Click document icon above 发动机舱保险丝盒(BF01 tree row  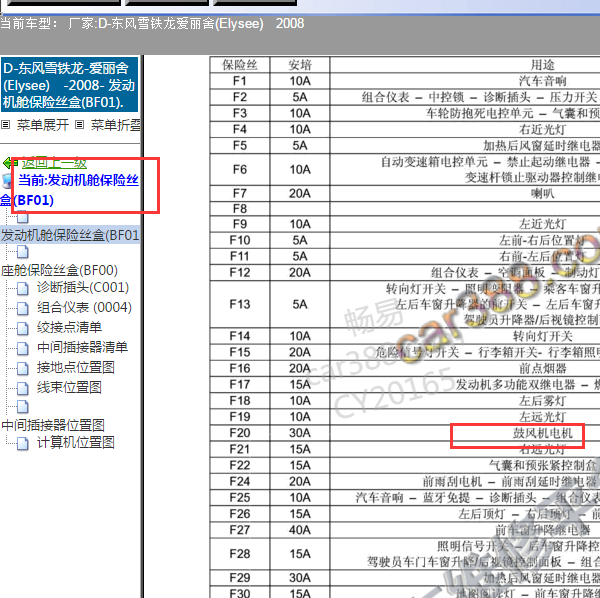(x=23, y=217)
